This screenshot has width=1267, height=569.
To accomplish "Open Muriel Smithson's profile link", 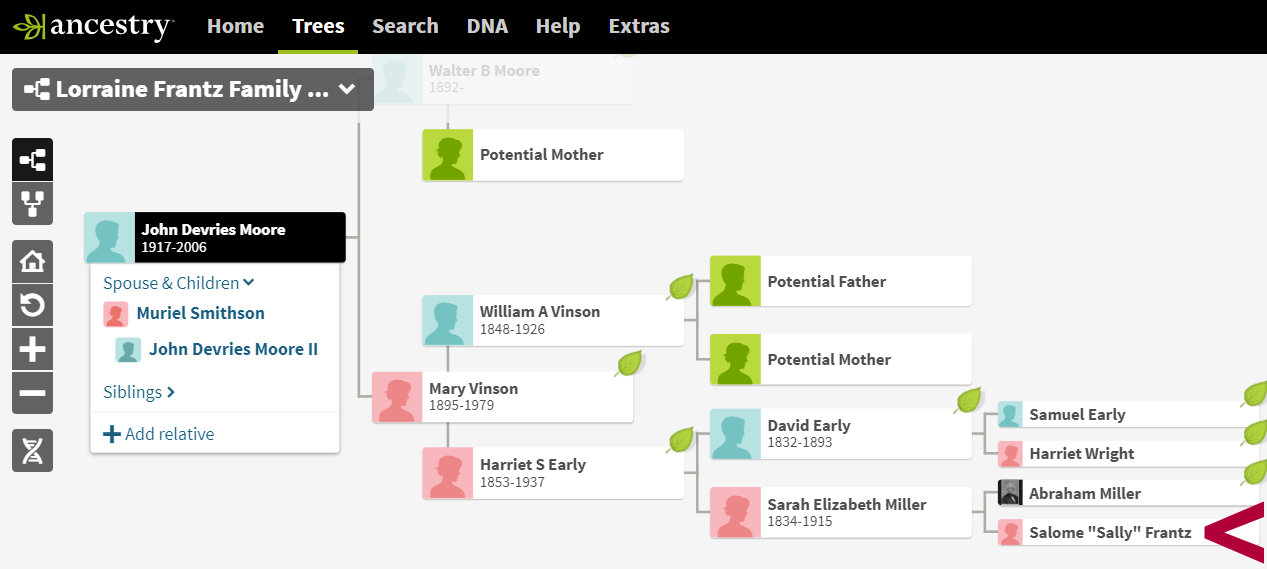I will click(x=200, y=313).
